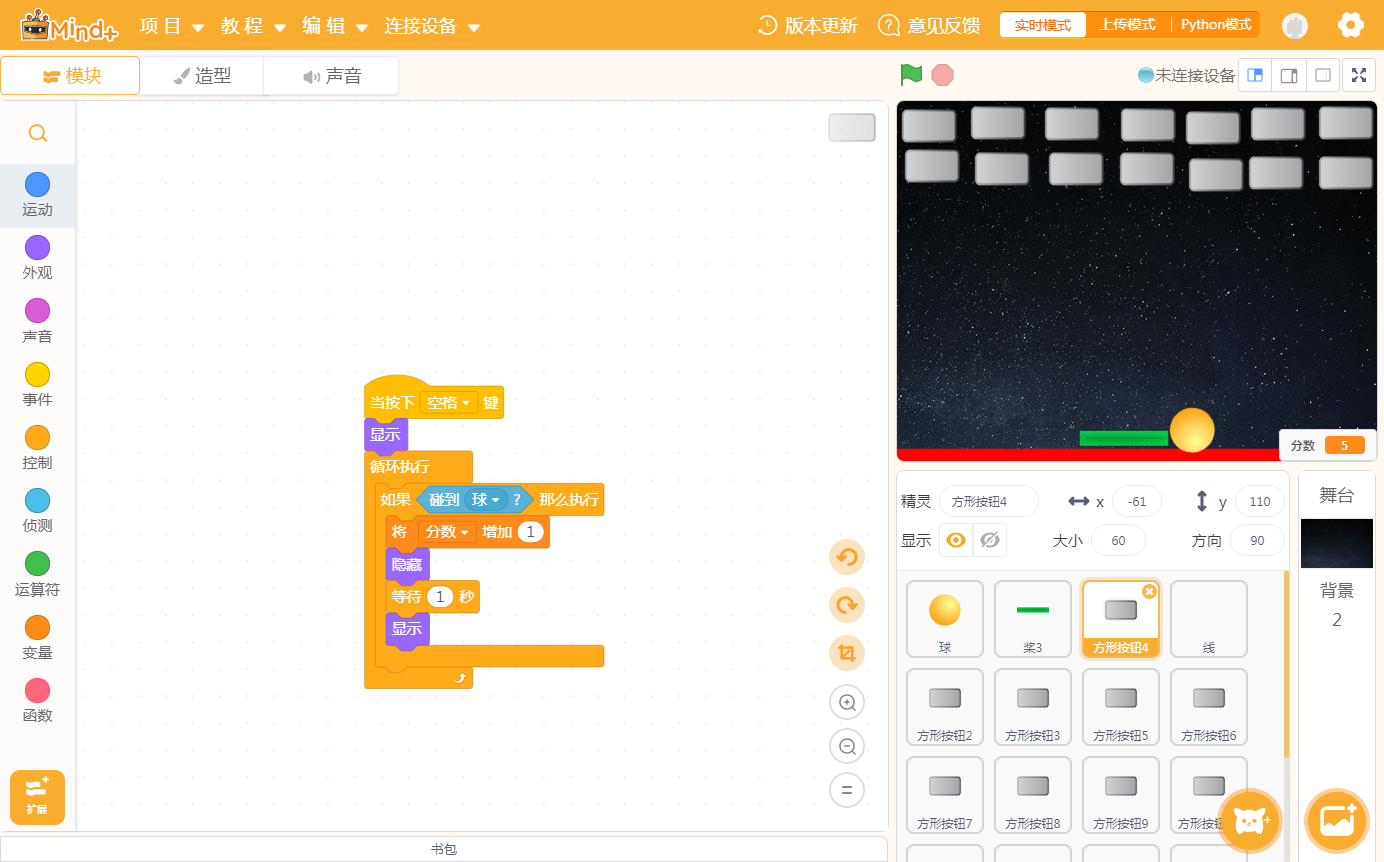This screenshot has height=862, width=1384.
Task: Show sprite with the eye icon
Action: (x=956, y=540)
